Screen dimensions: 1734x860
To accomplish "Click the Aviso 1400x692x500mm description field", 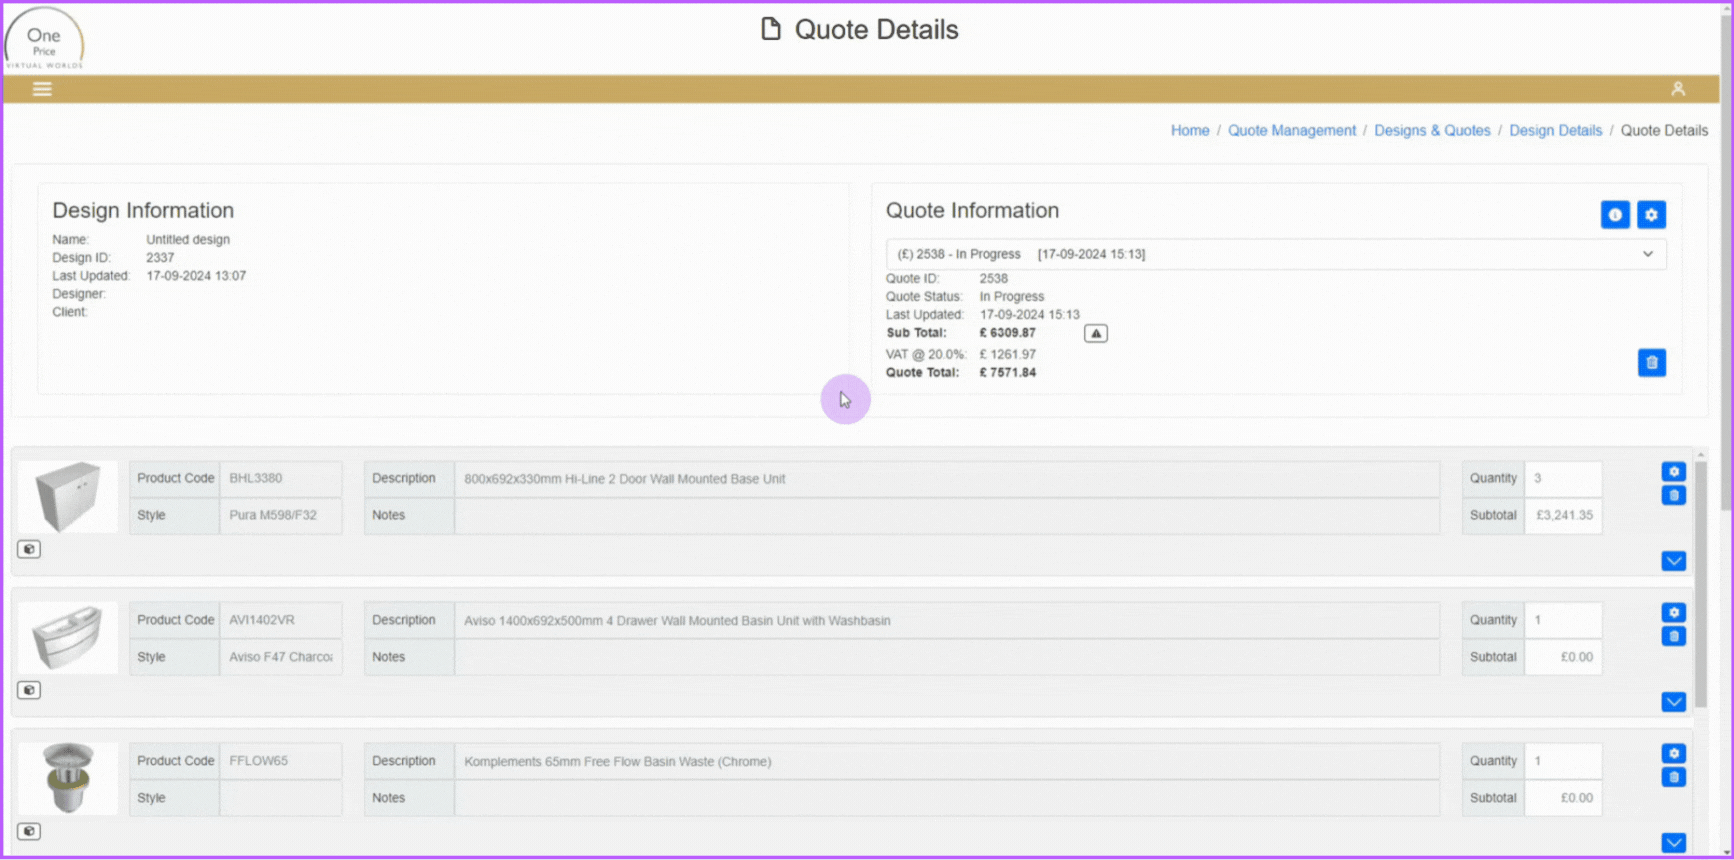I will click(947, 620).
